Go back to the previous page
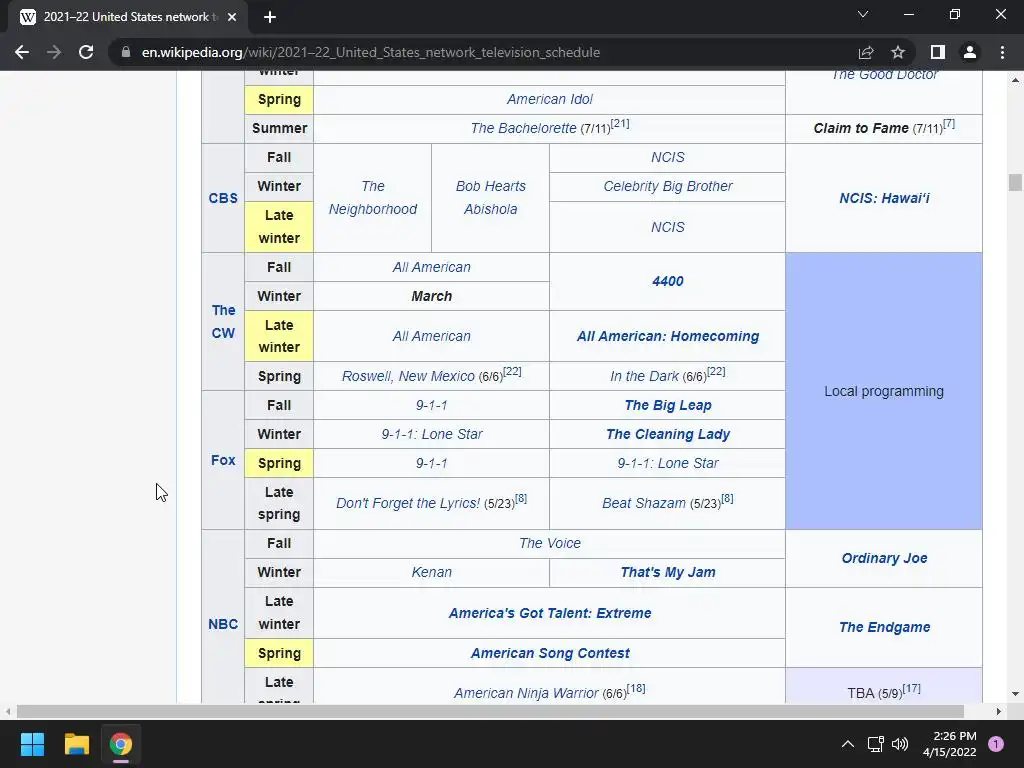 pyautogui.click(x=22, y=52)
